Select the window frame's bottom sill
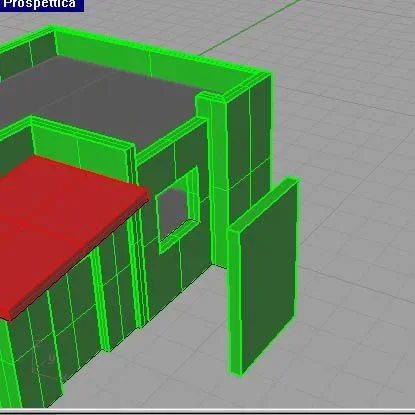Screen dimensions: 415x415 (177, 236)
